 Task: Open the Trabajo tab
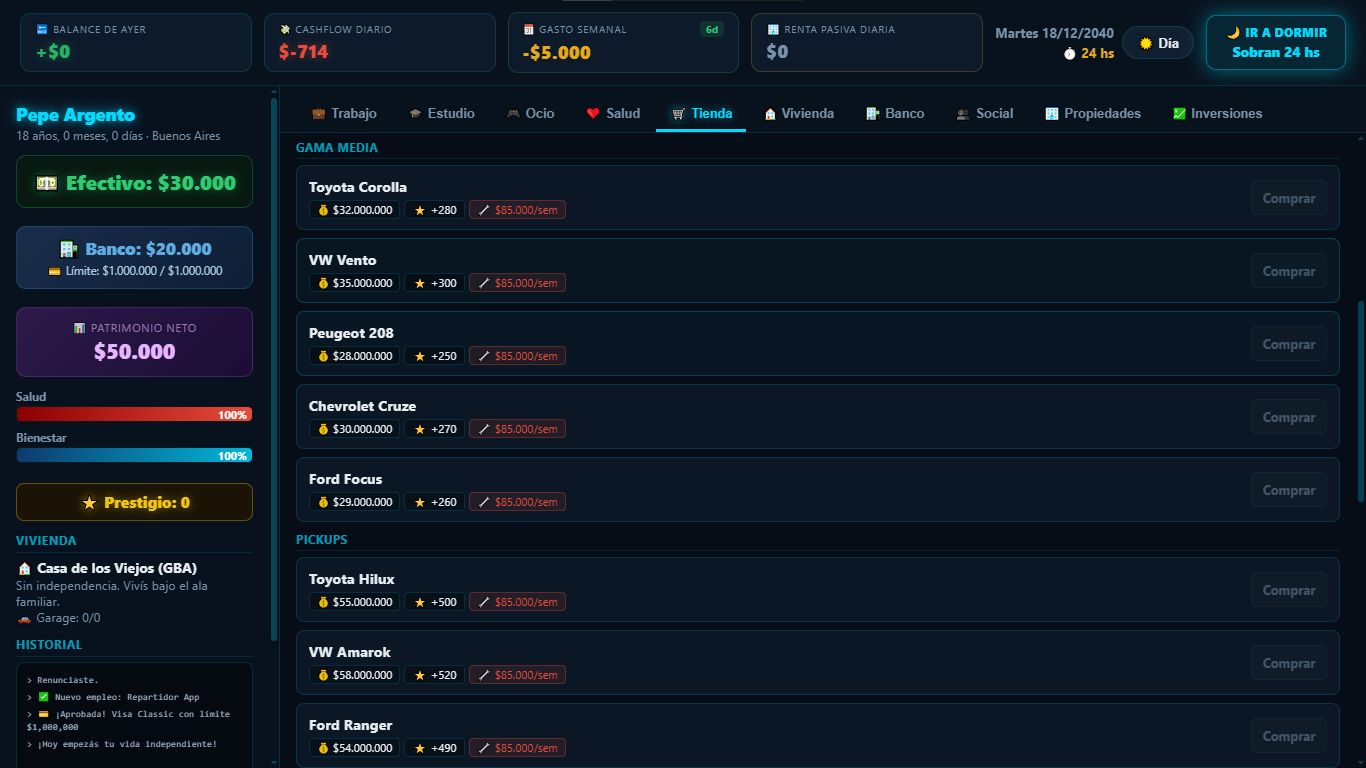coord(344,114)
